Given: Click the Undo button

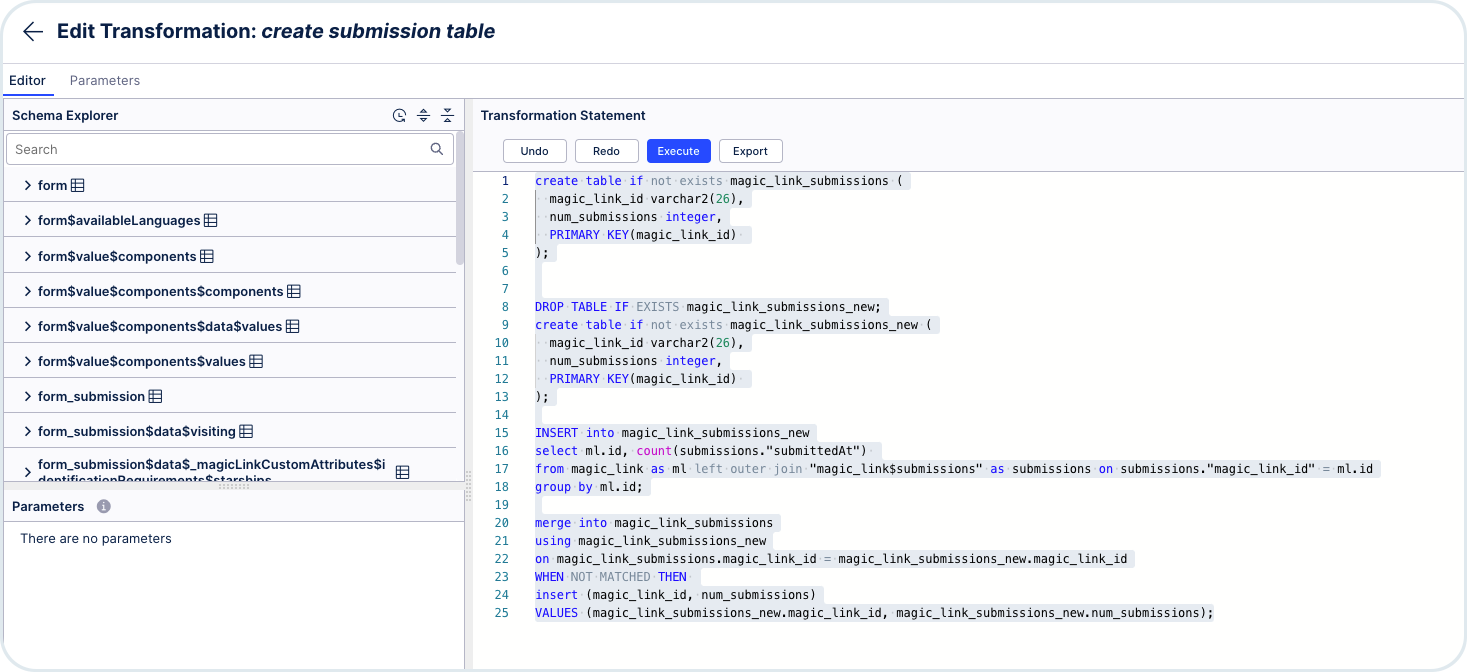Looking at the screenshot, I should point(535,151).
